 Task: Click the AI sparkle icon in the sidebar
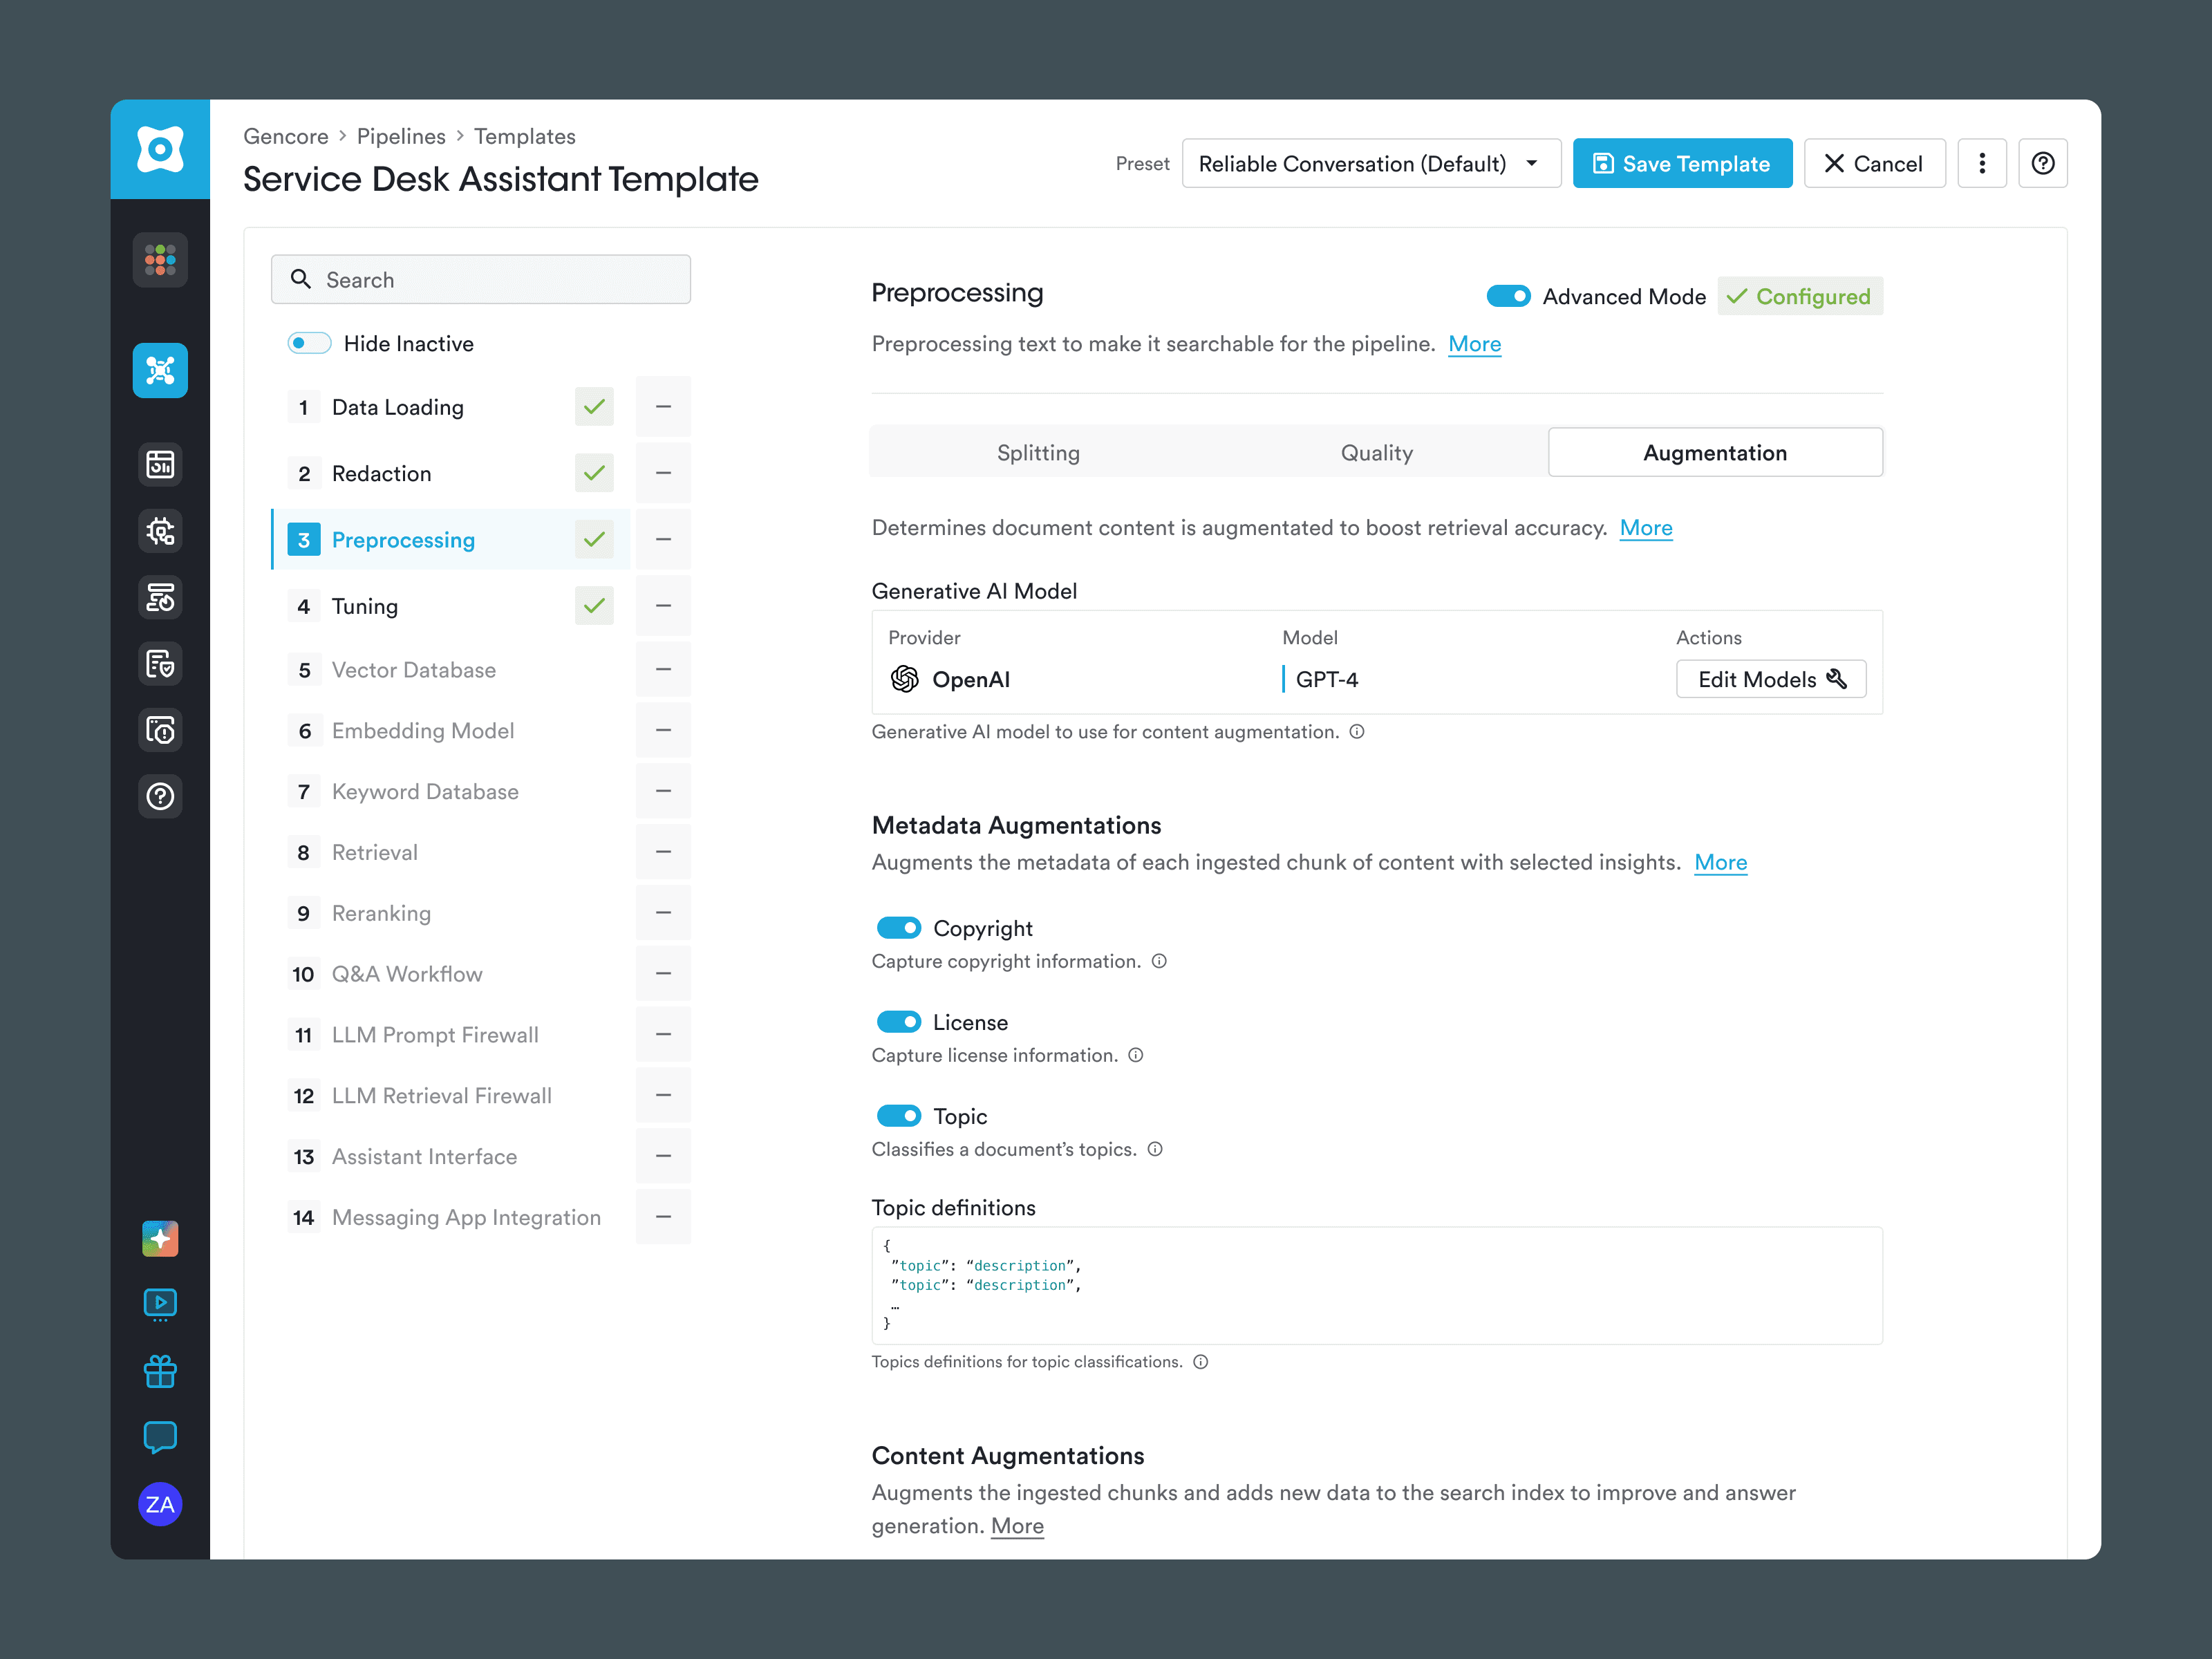click(x=160, y=1238)
